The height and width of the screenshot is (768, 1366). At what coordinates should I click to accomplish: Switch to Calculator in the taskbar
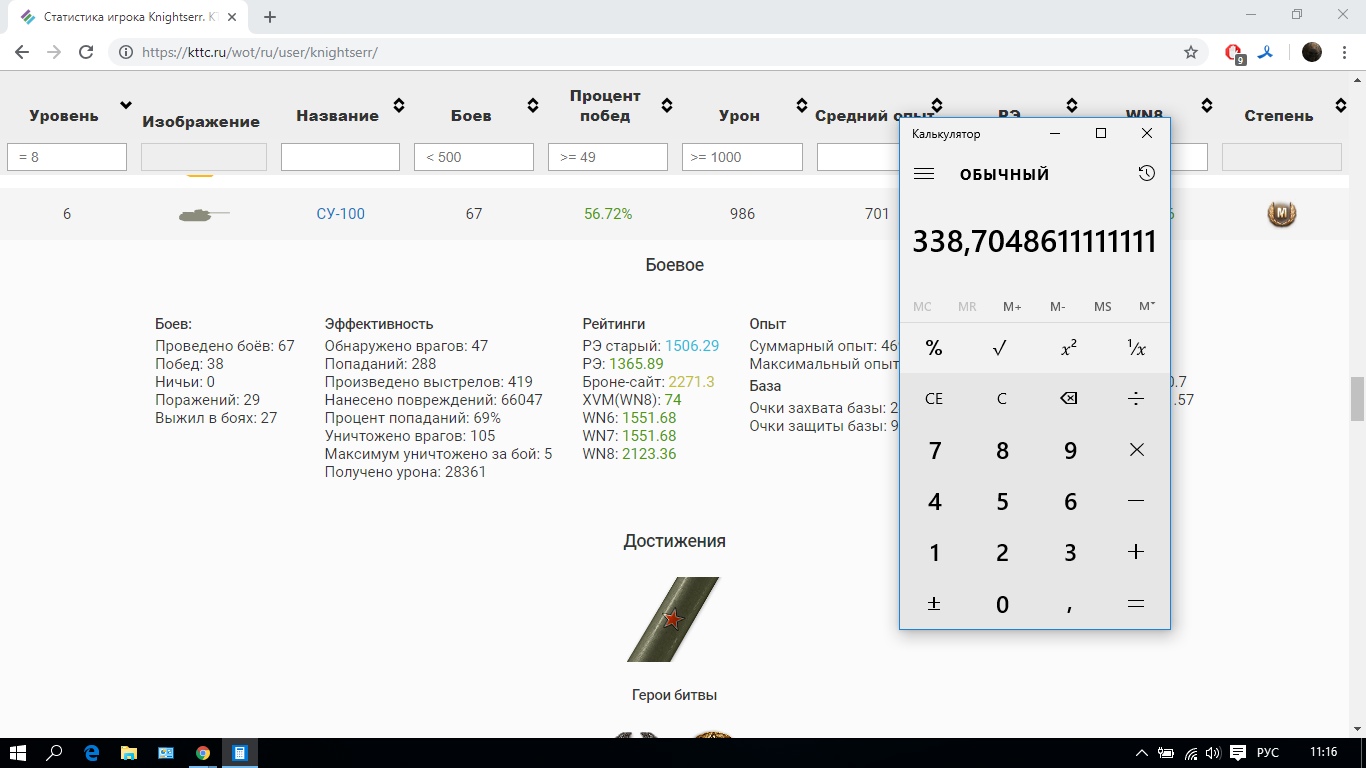(240, 753)
